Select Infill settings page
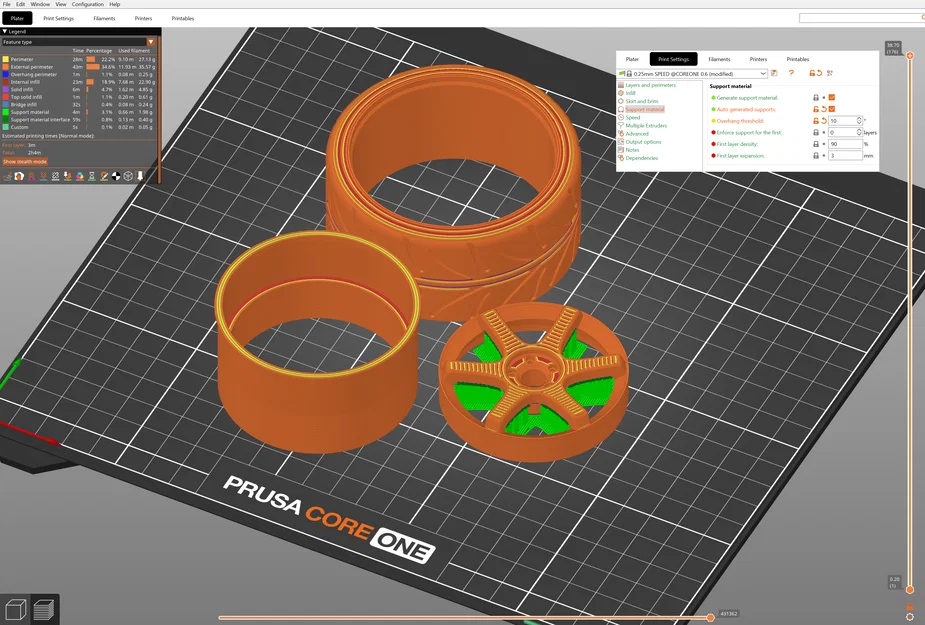 click(x=630, y=93)
